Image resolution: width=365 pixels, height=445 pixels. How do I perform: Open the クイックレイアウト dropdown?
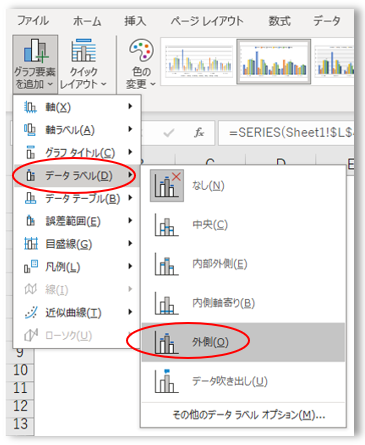pyautogui.click(x=83, y=64)
